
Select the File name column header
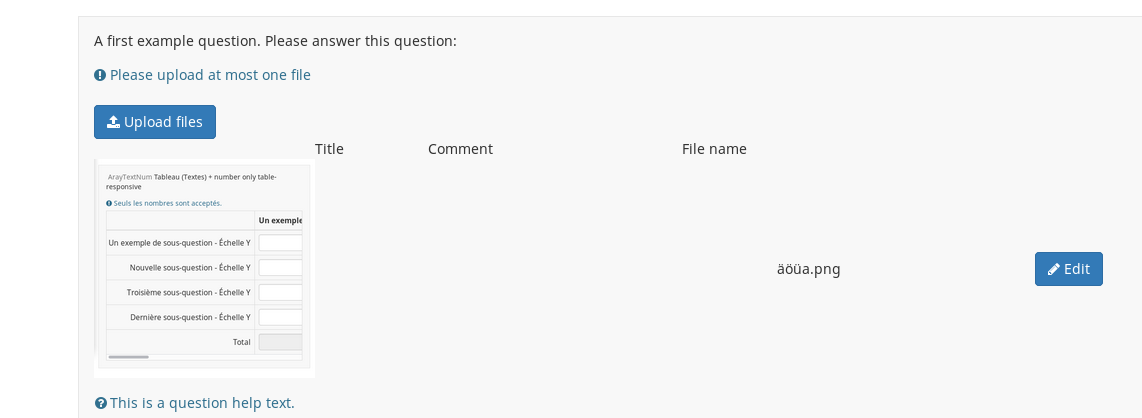tap(714, 149)
